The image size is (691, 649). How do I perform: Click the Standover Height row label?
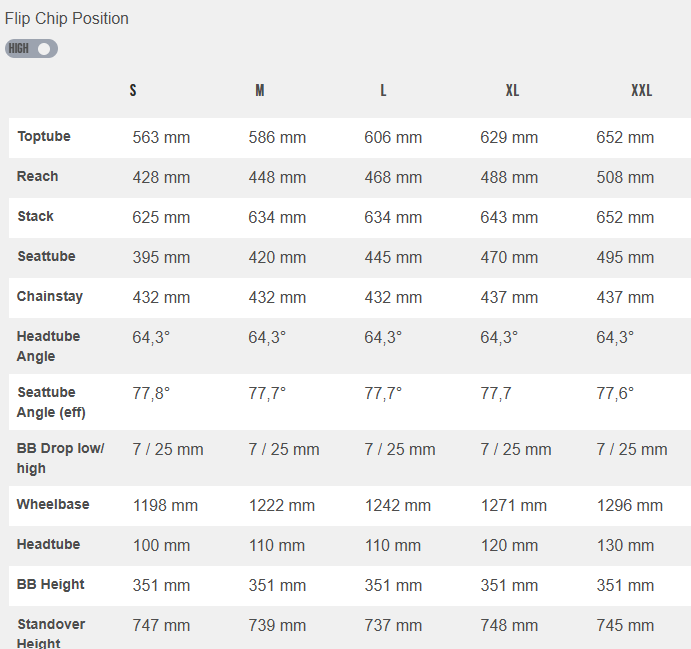point(51,633)
